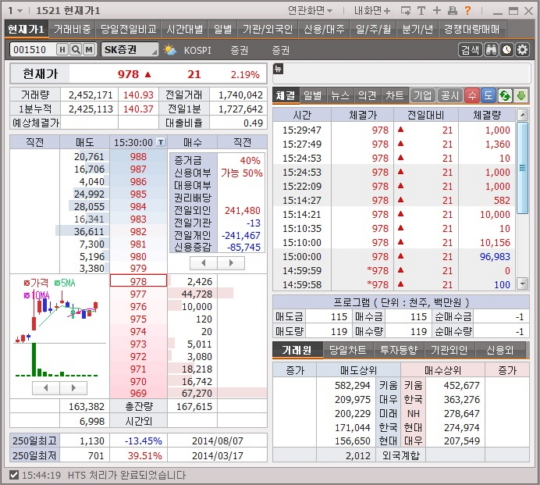The image size is (540, 485).
Task: Switch to 시간대별 tab
Action: tap(185, 29)
